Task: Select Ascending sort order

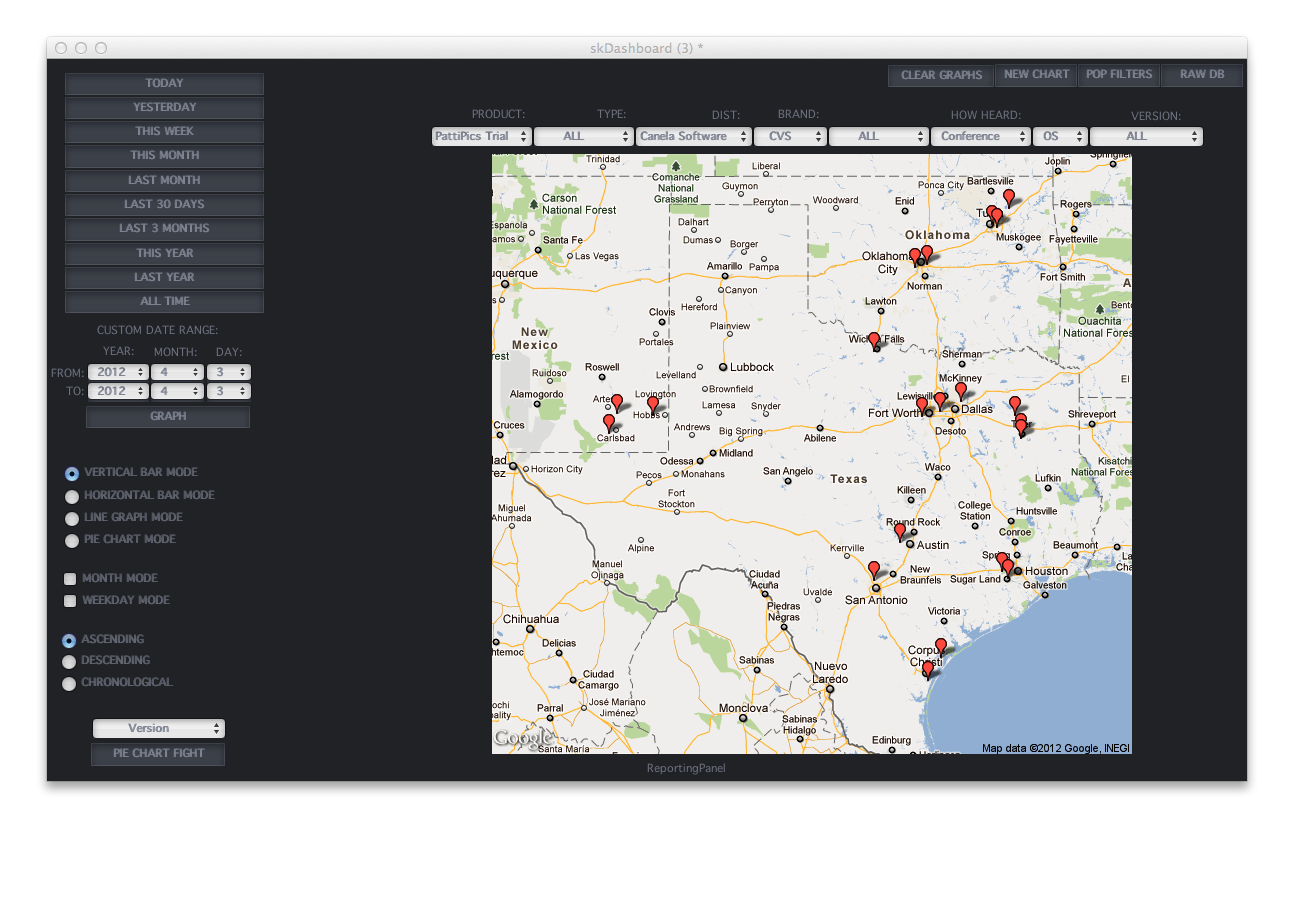Action: click(x=69, y=640)
